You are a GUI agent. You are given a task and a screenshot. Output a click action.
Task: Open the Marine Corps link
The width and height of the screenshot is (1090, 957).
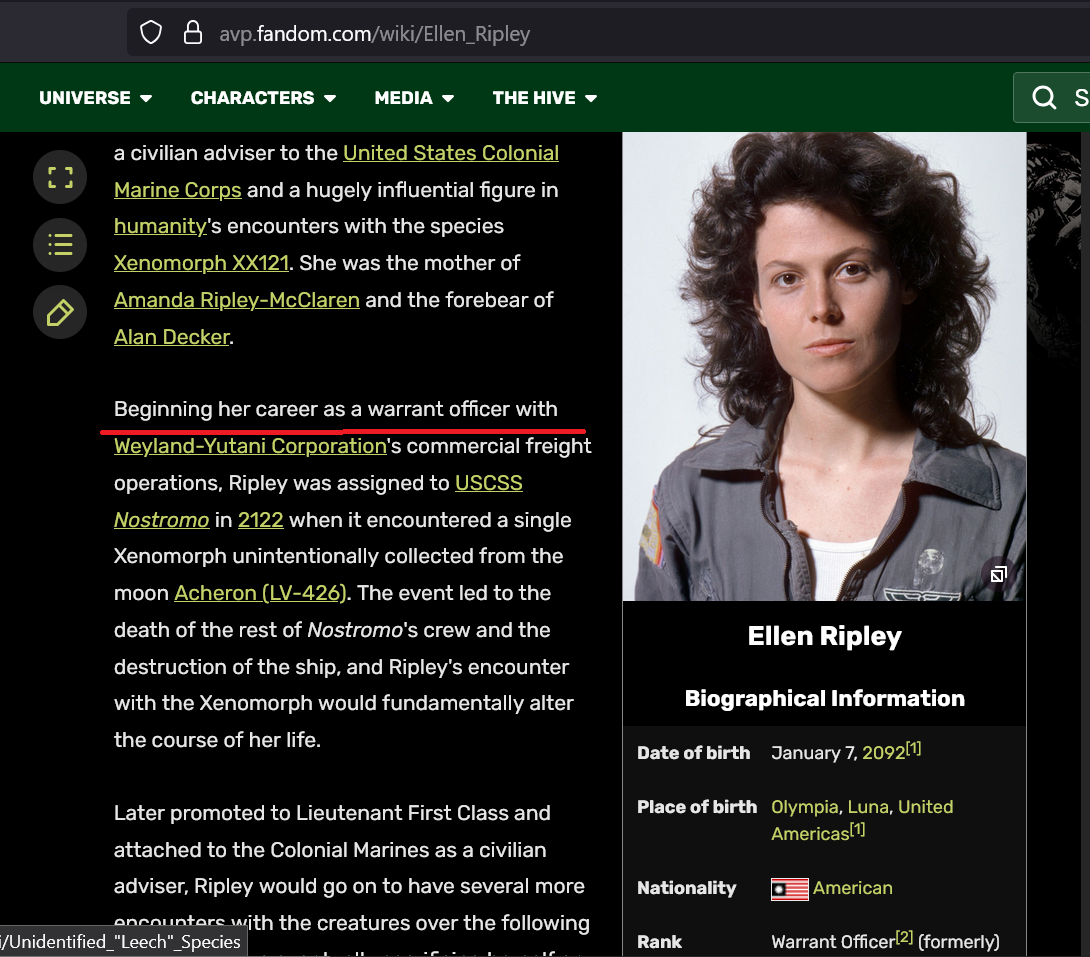[178, 190]
